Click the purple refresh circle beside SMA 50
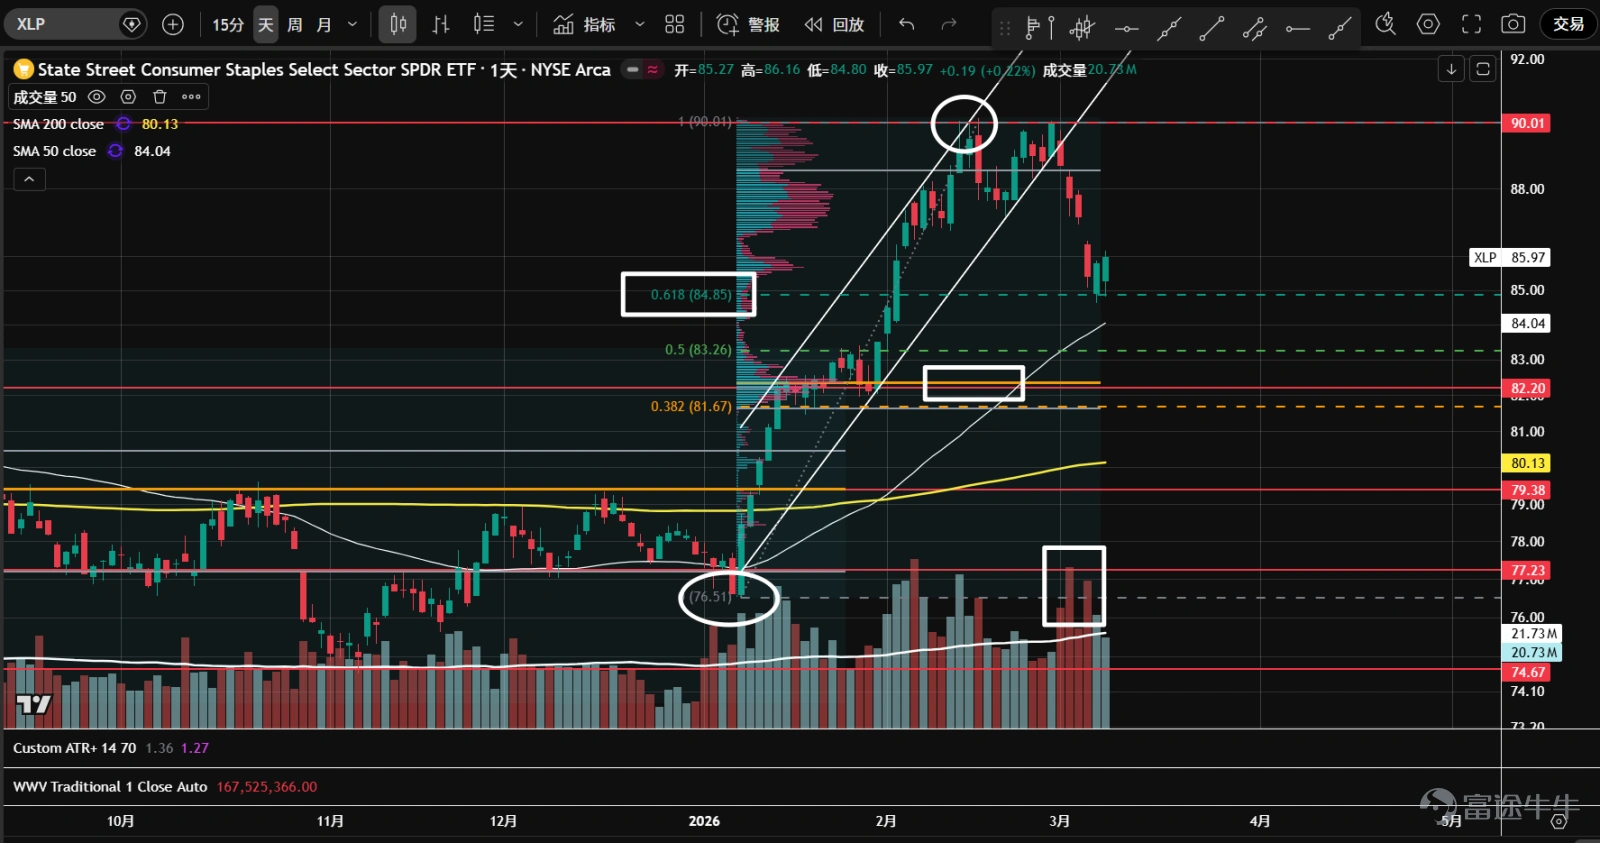 pos(115,151)
